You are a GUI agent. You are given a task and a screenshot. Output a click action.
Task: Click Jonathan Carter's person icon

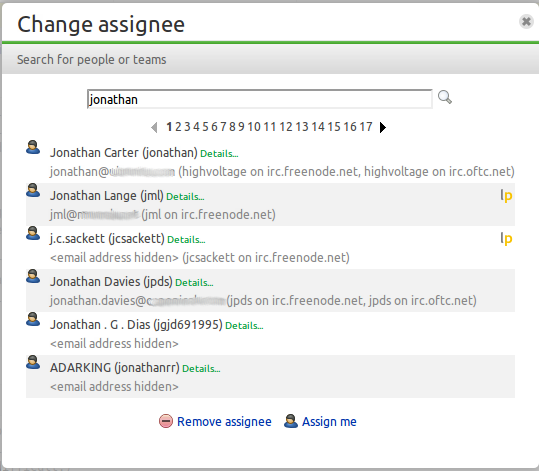pyautogui.click(x=33, y=147)
